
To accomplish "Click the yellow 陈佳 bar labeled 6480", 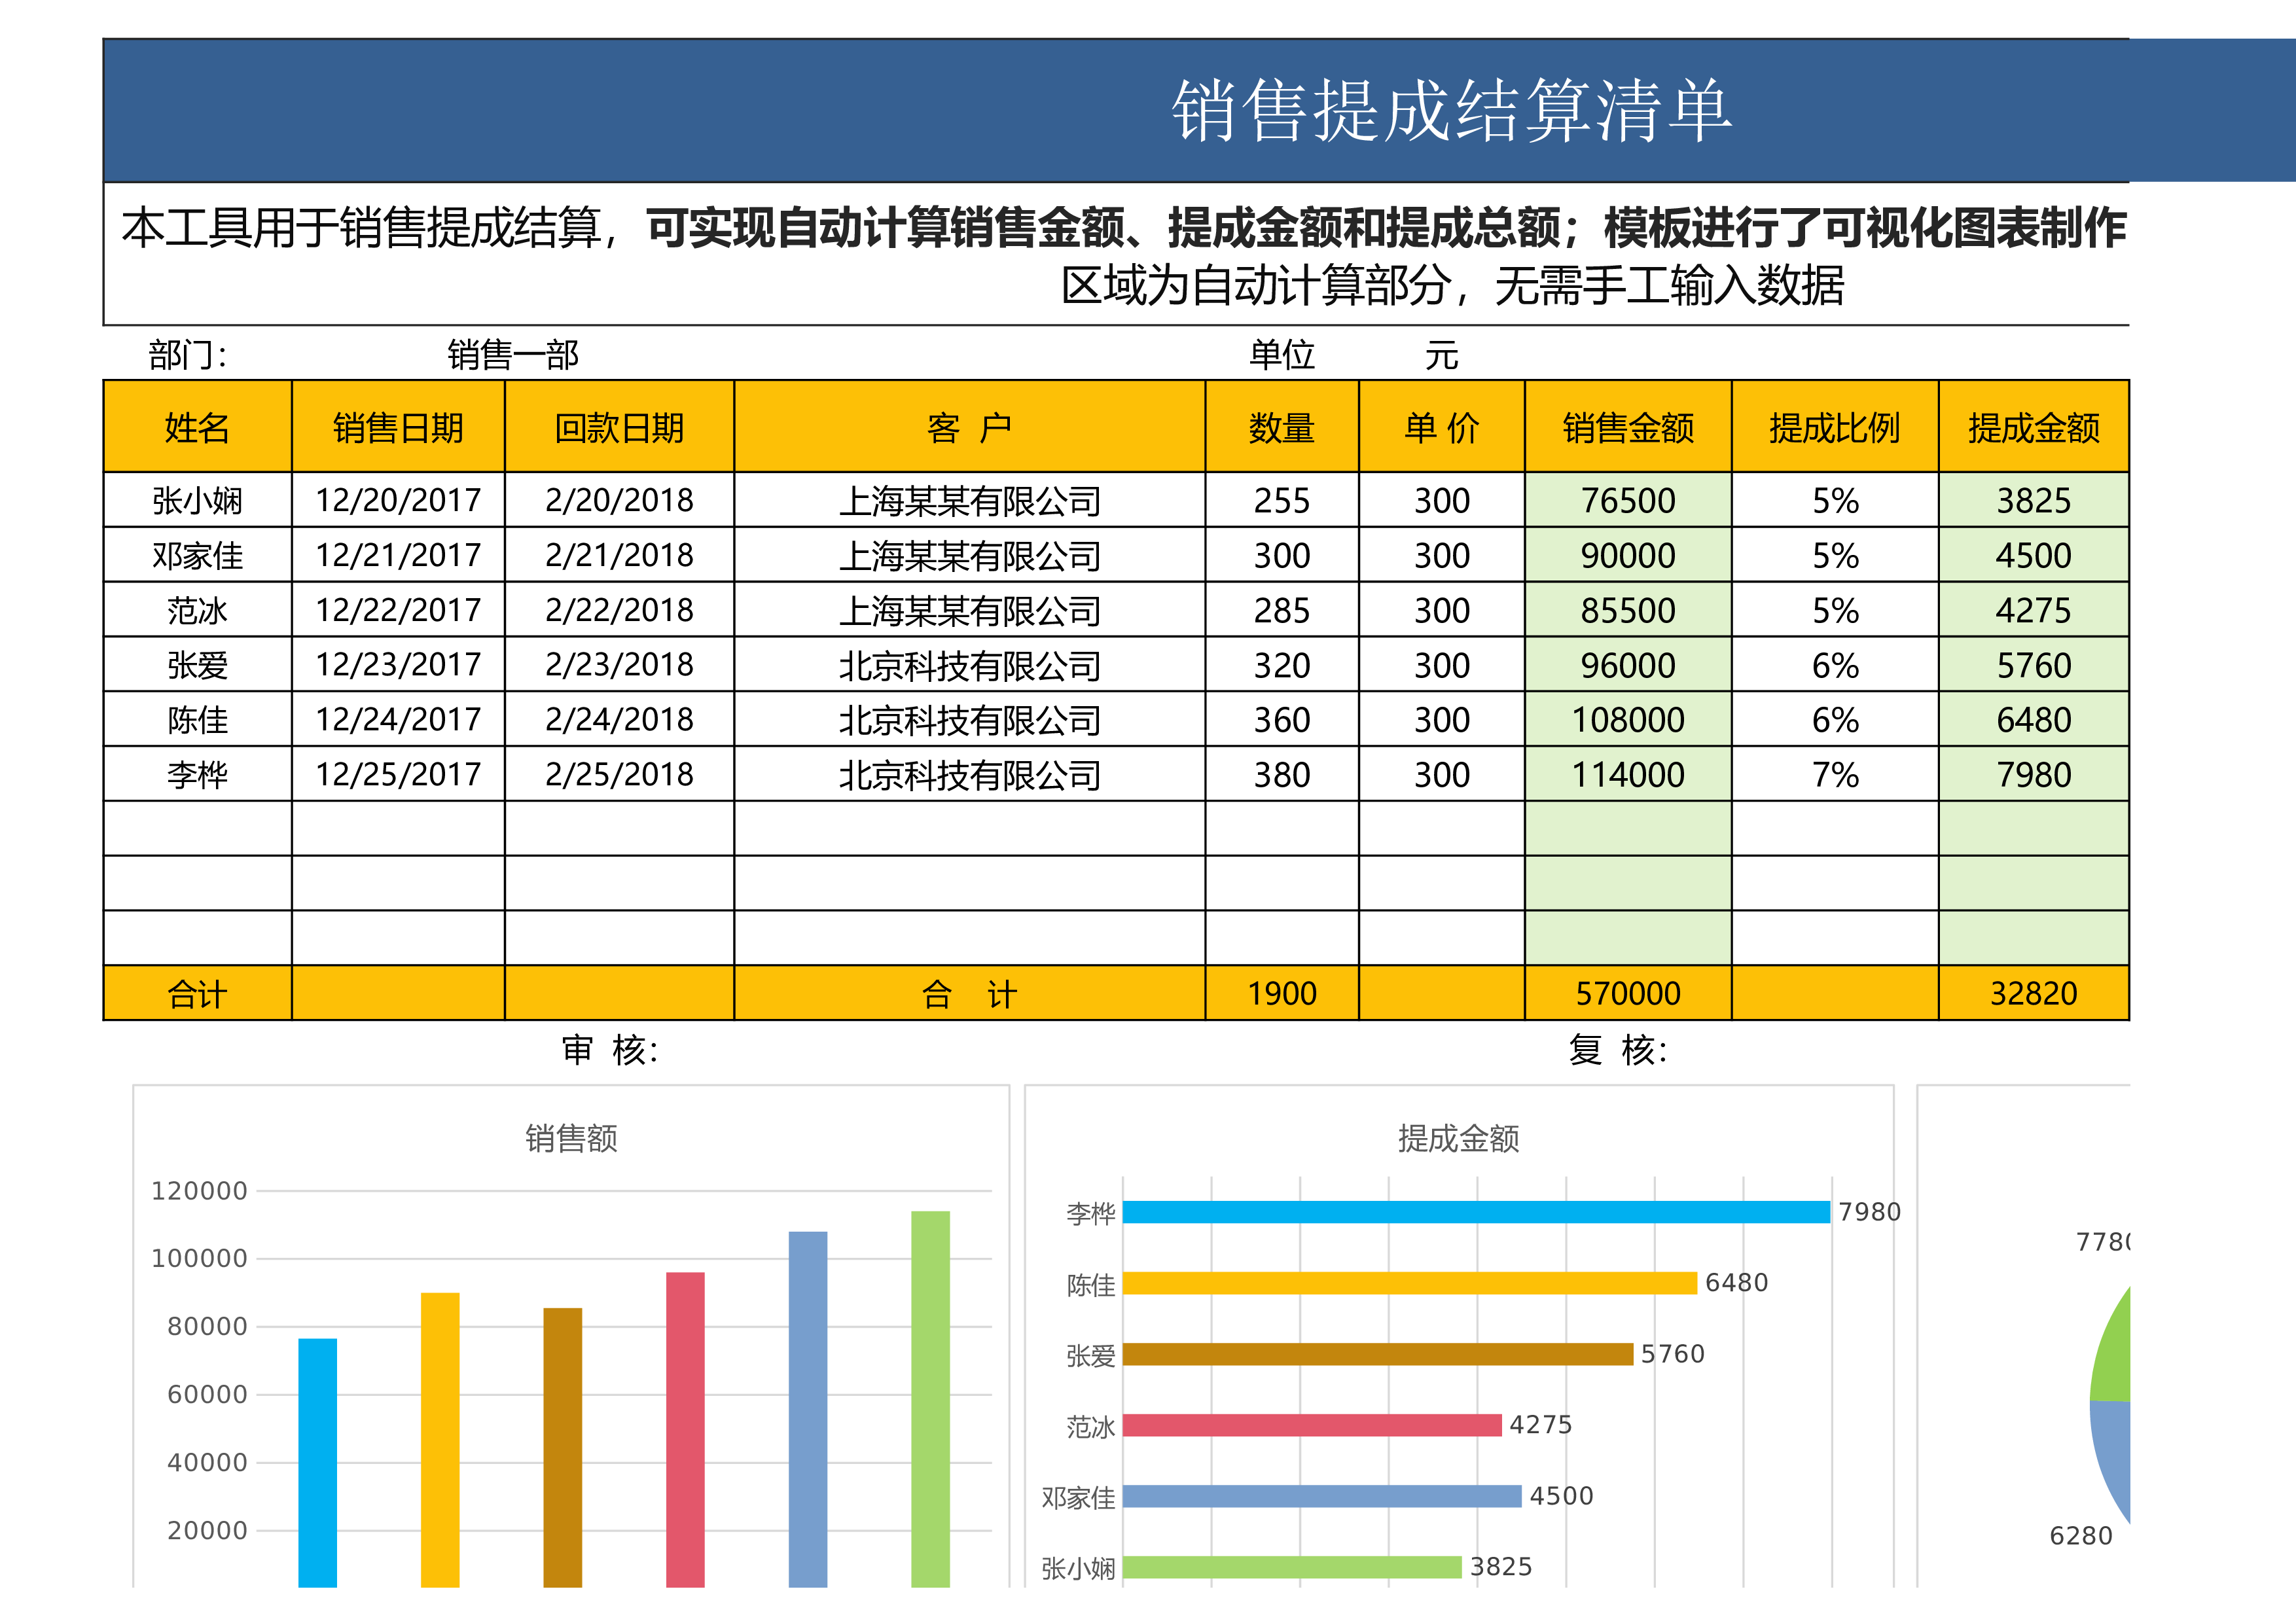I will [x=1409, y=1283].
